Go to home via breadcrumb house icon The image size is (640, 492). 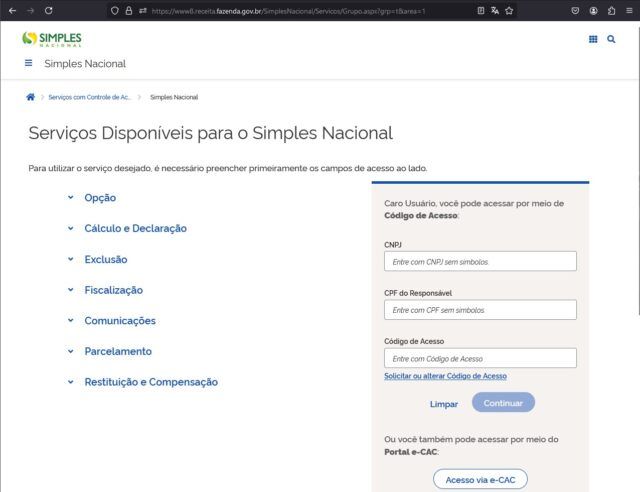click(31, 97)
